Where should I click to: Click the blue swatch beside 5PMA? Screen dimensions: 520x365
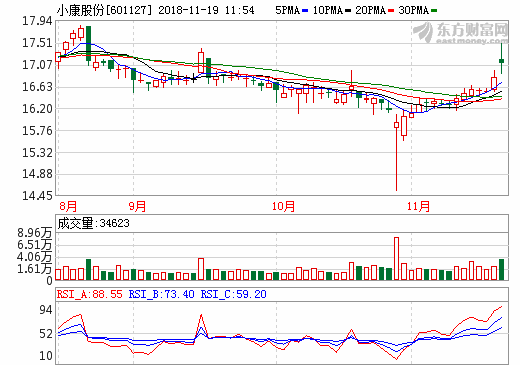coord(305,11)
